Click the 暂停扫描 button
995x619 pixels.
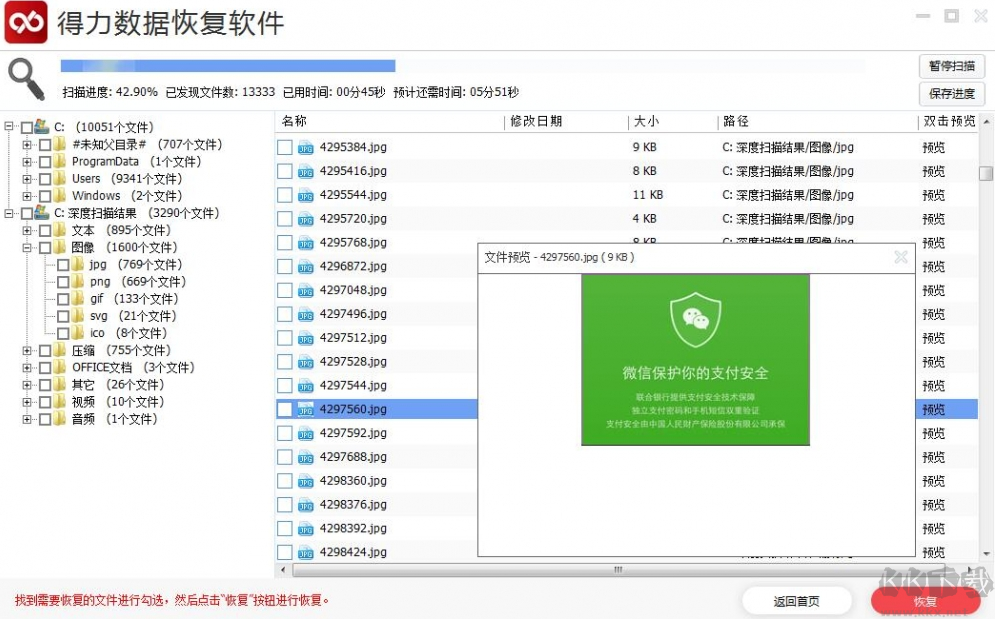point(951,66)
